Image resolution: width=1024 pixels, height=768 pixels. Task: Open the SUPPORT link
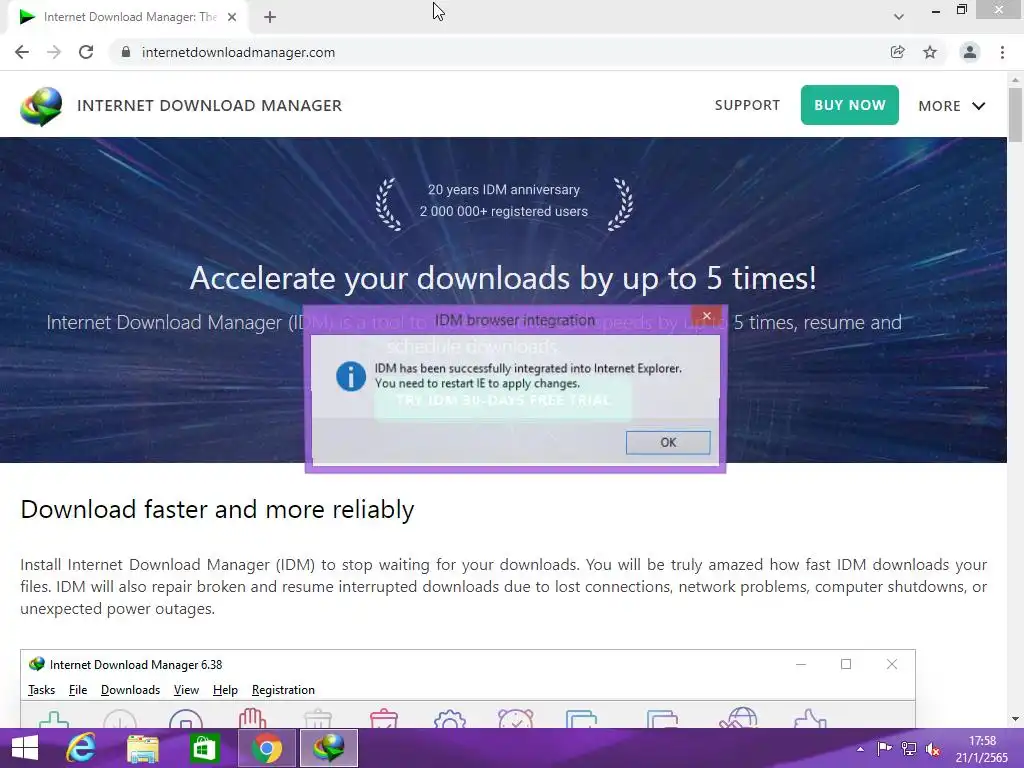[x=747, y=105]
